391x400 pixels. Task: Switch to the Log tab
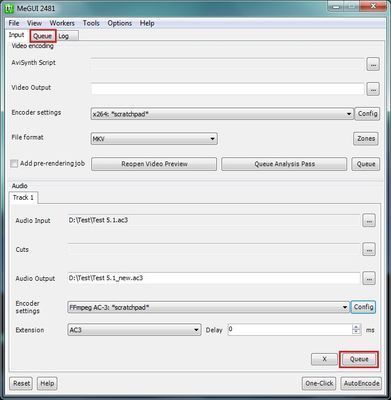pos(67,36)
